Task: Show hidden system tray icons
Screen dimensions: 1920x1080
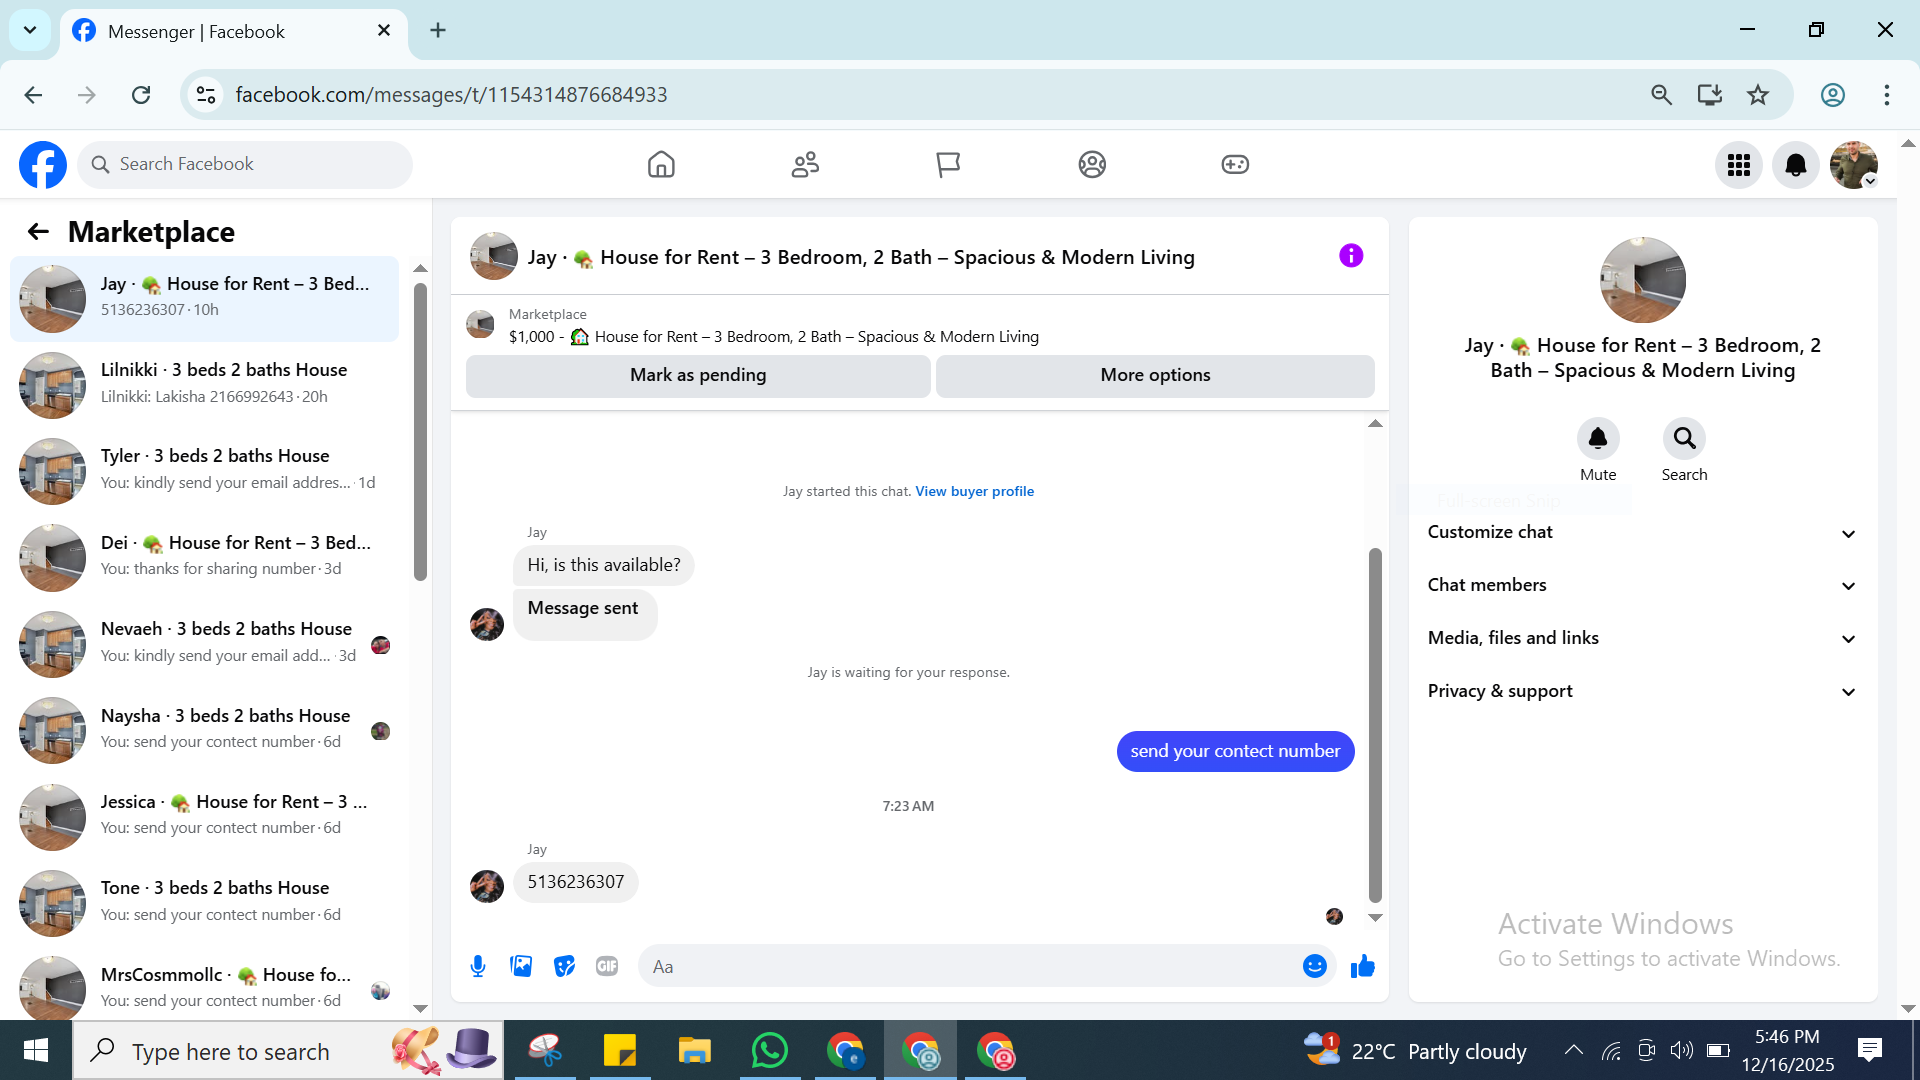Action: (x=1573, y=1050)
